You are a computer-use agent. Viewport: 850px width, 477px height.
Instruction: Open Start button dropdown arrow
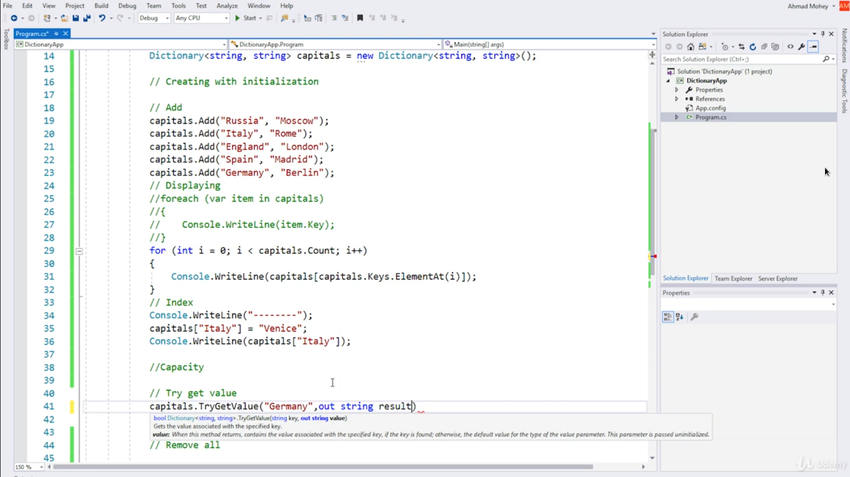point(261,18)
